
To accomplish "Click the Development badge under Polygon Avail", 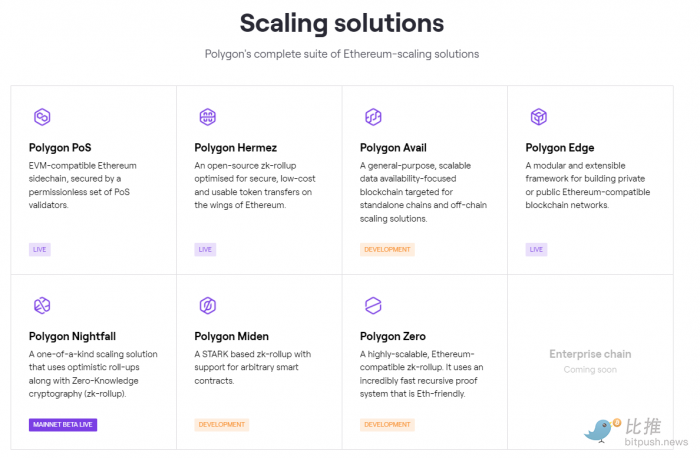I will click(x=387, y=249).
